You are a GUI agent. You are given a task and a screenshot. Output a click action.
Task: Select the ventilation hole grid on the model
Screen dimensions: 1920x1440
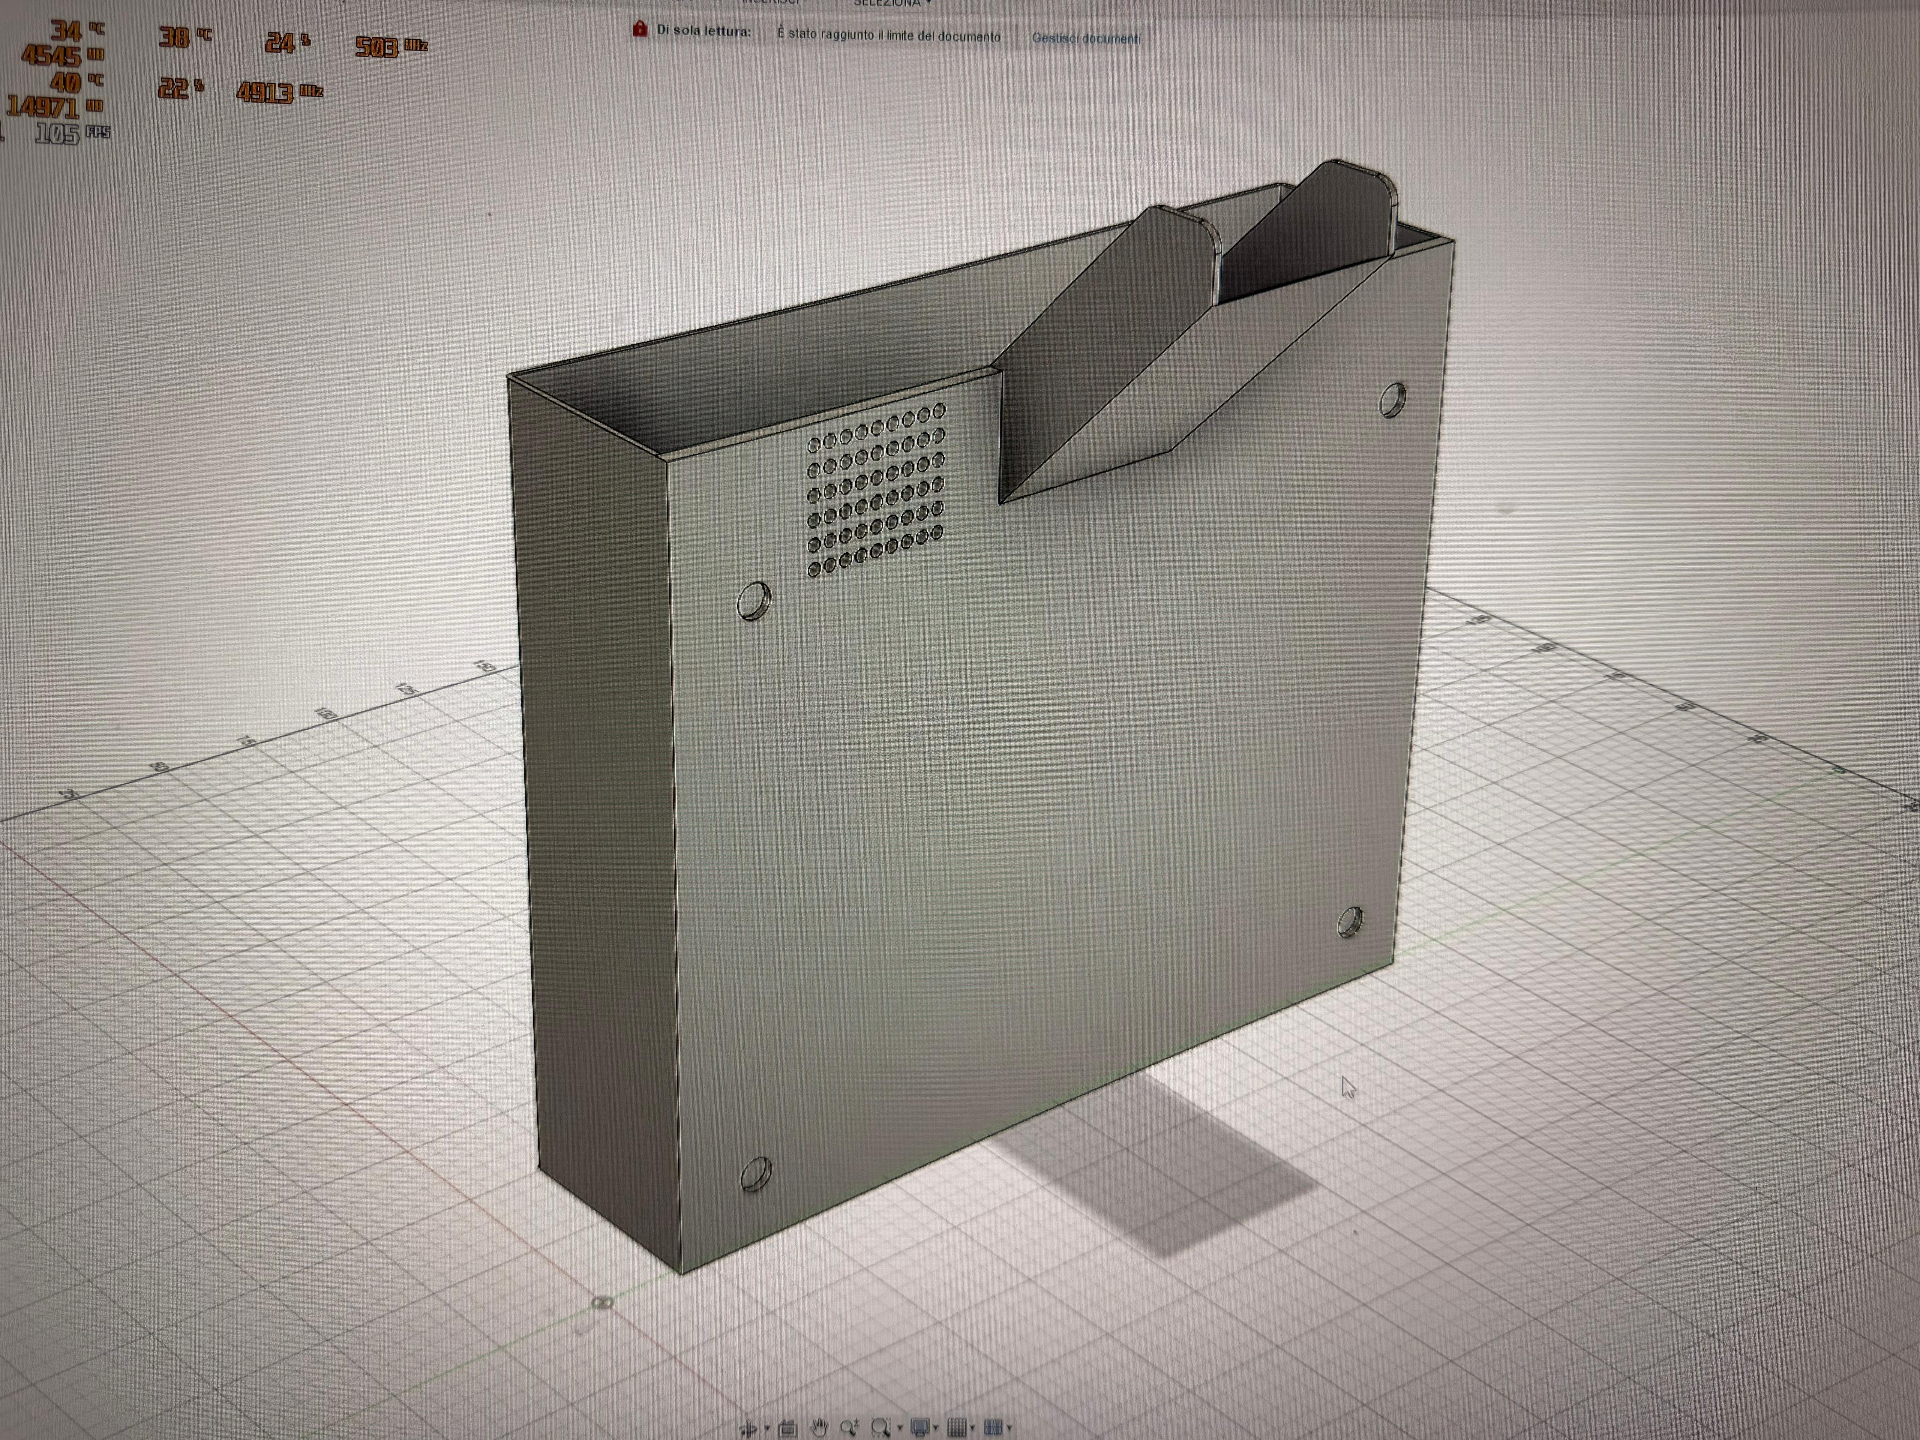tap(876, 491)
